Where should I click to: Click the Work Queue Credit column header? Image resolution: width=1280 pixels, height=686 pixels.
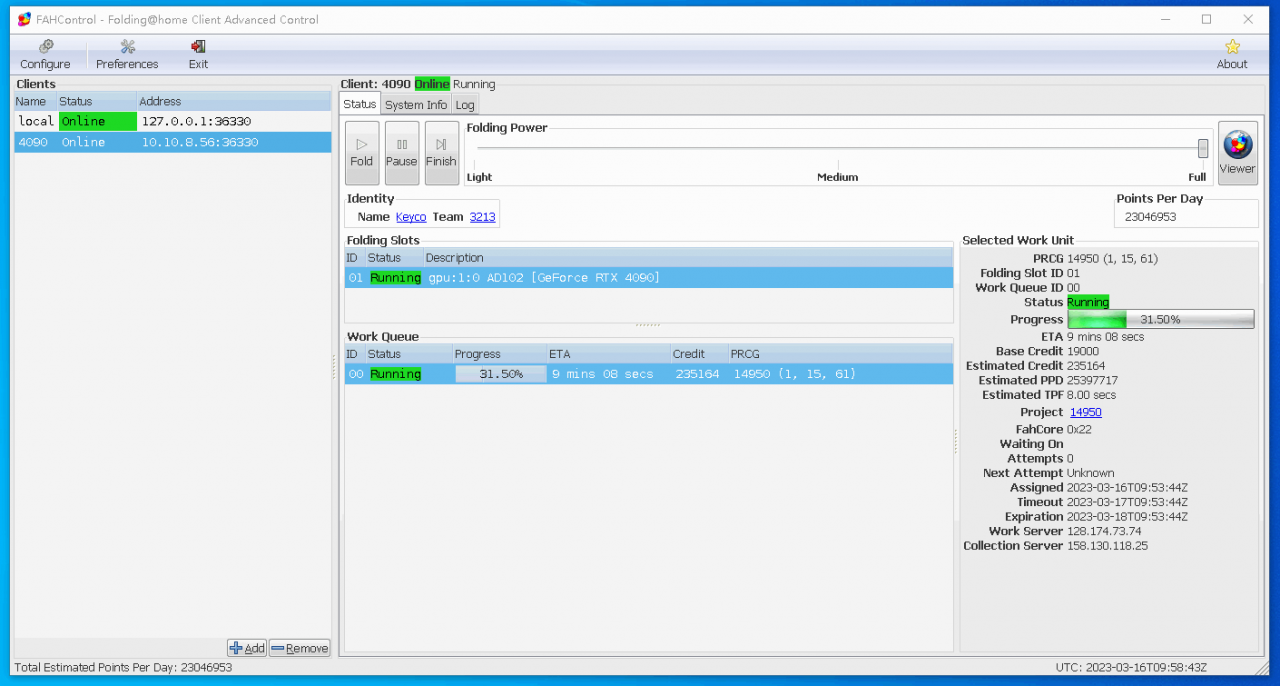[699, 354]
